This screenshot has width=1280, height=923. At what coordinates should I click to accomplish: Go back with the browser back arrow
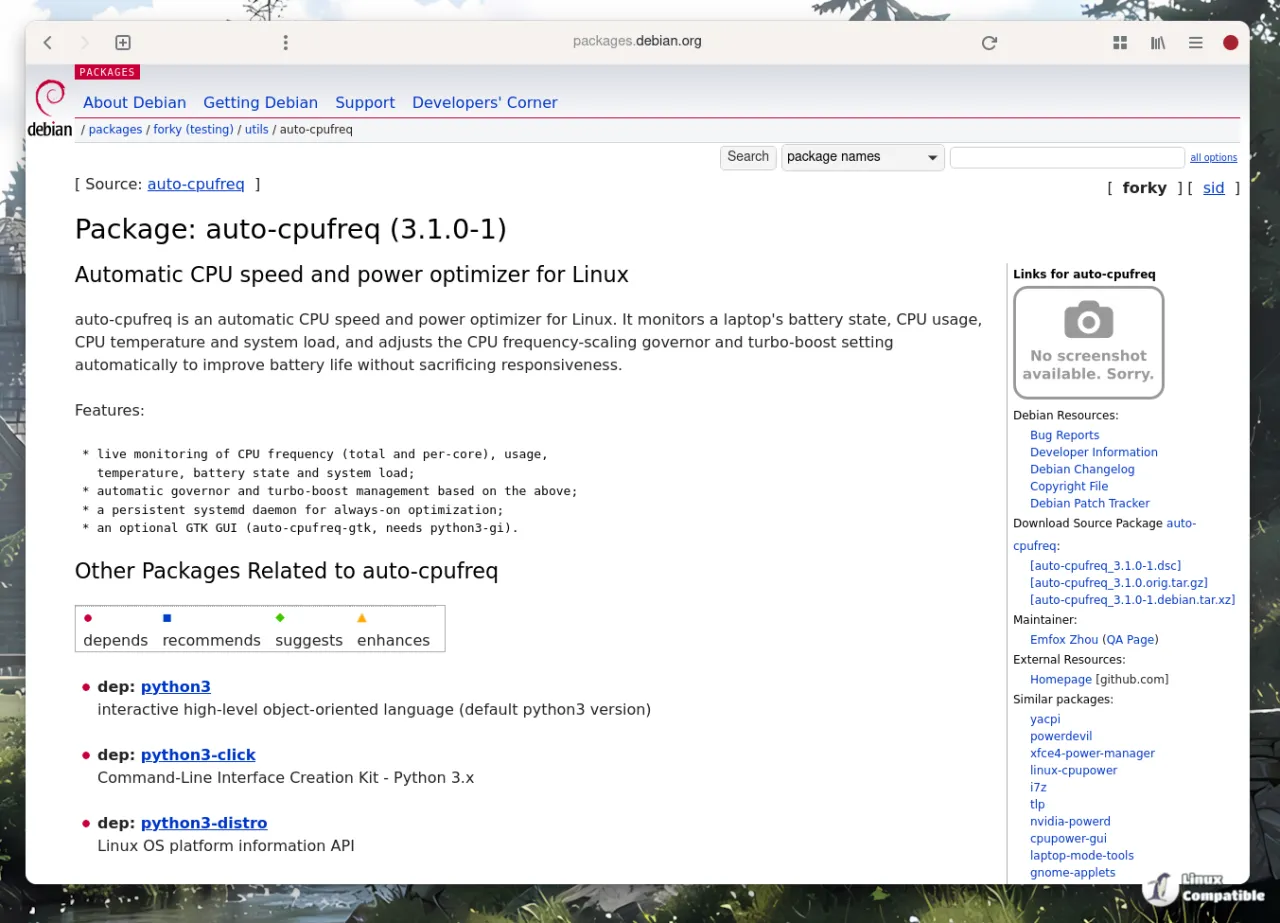pyautogui.click(x=48, y=43)
